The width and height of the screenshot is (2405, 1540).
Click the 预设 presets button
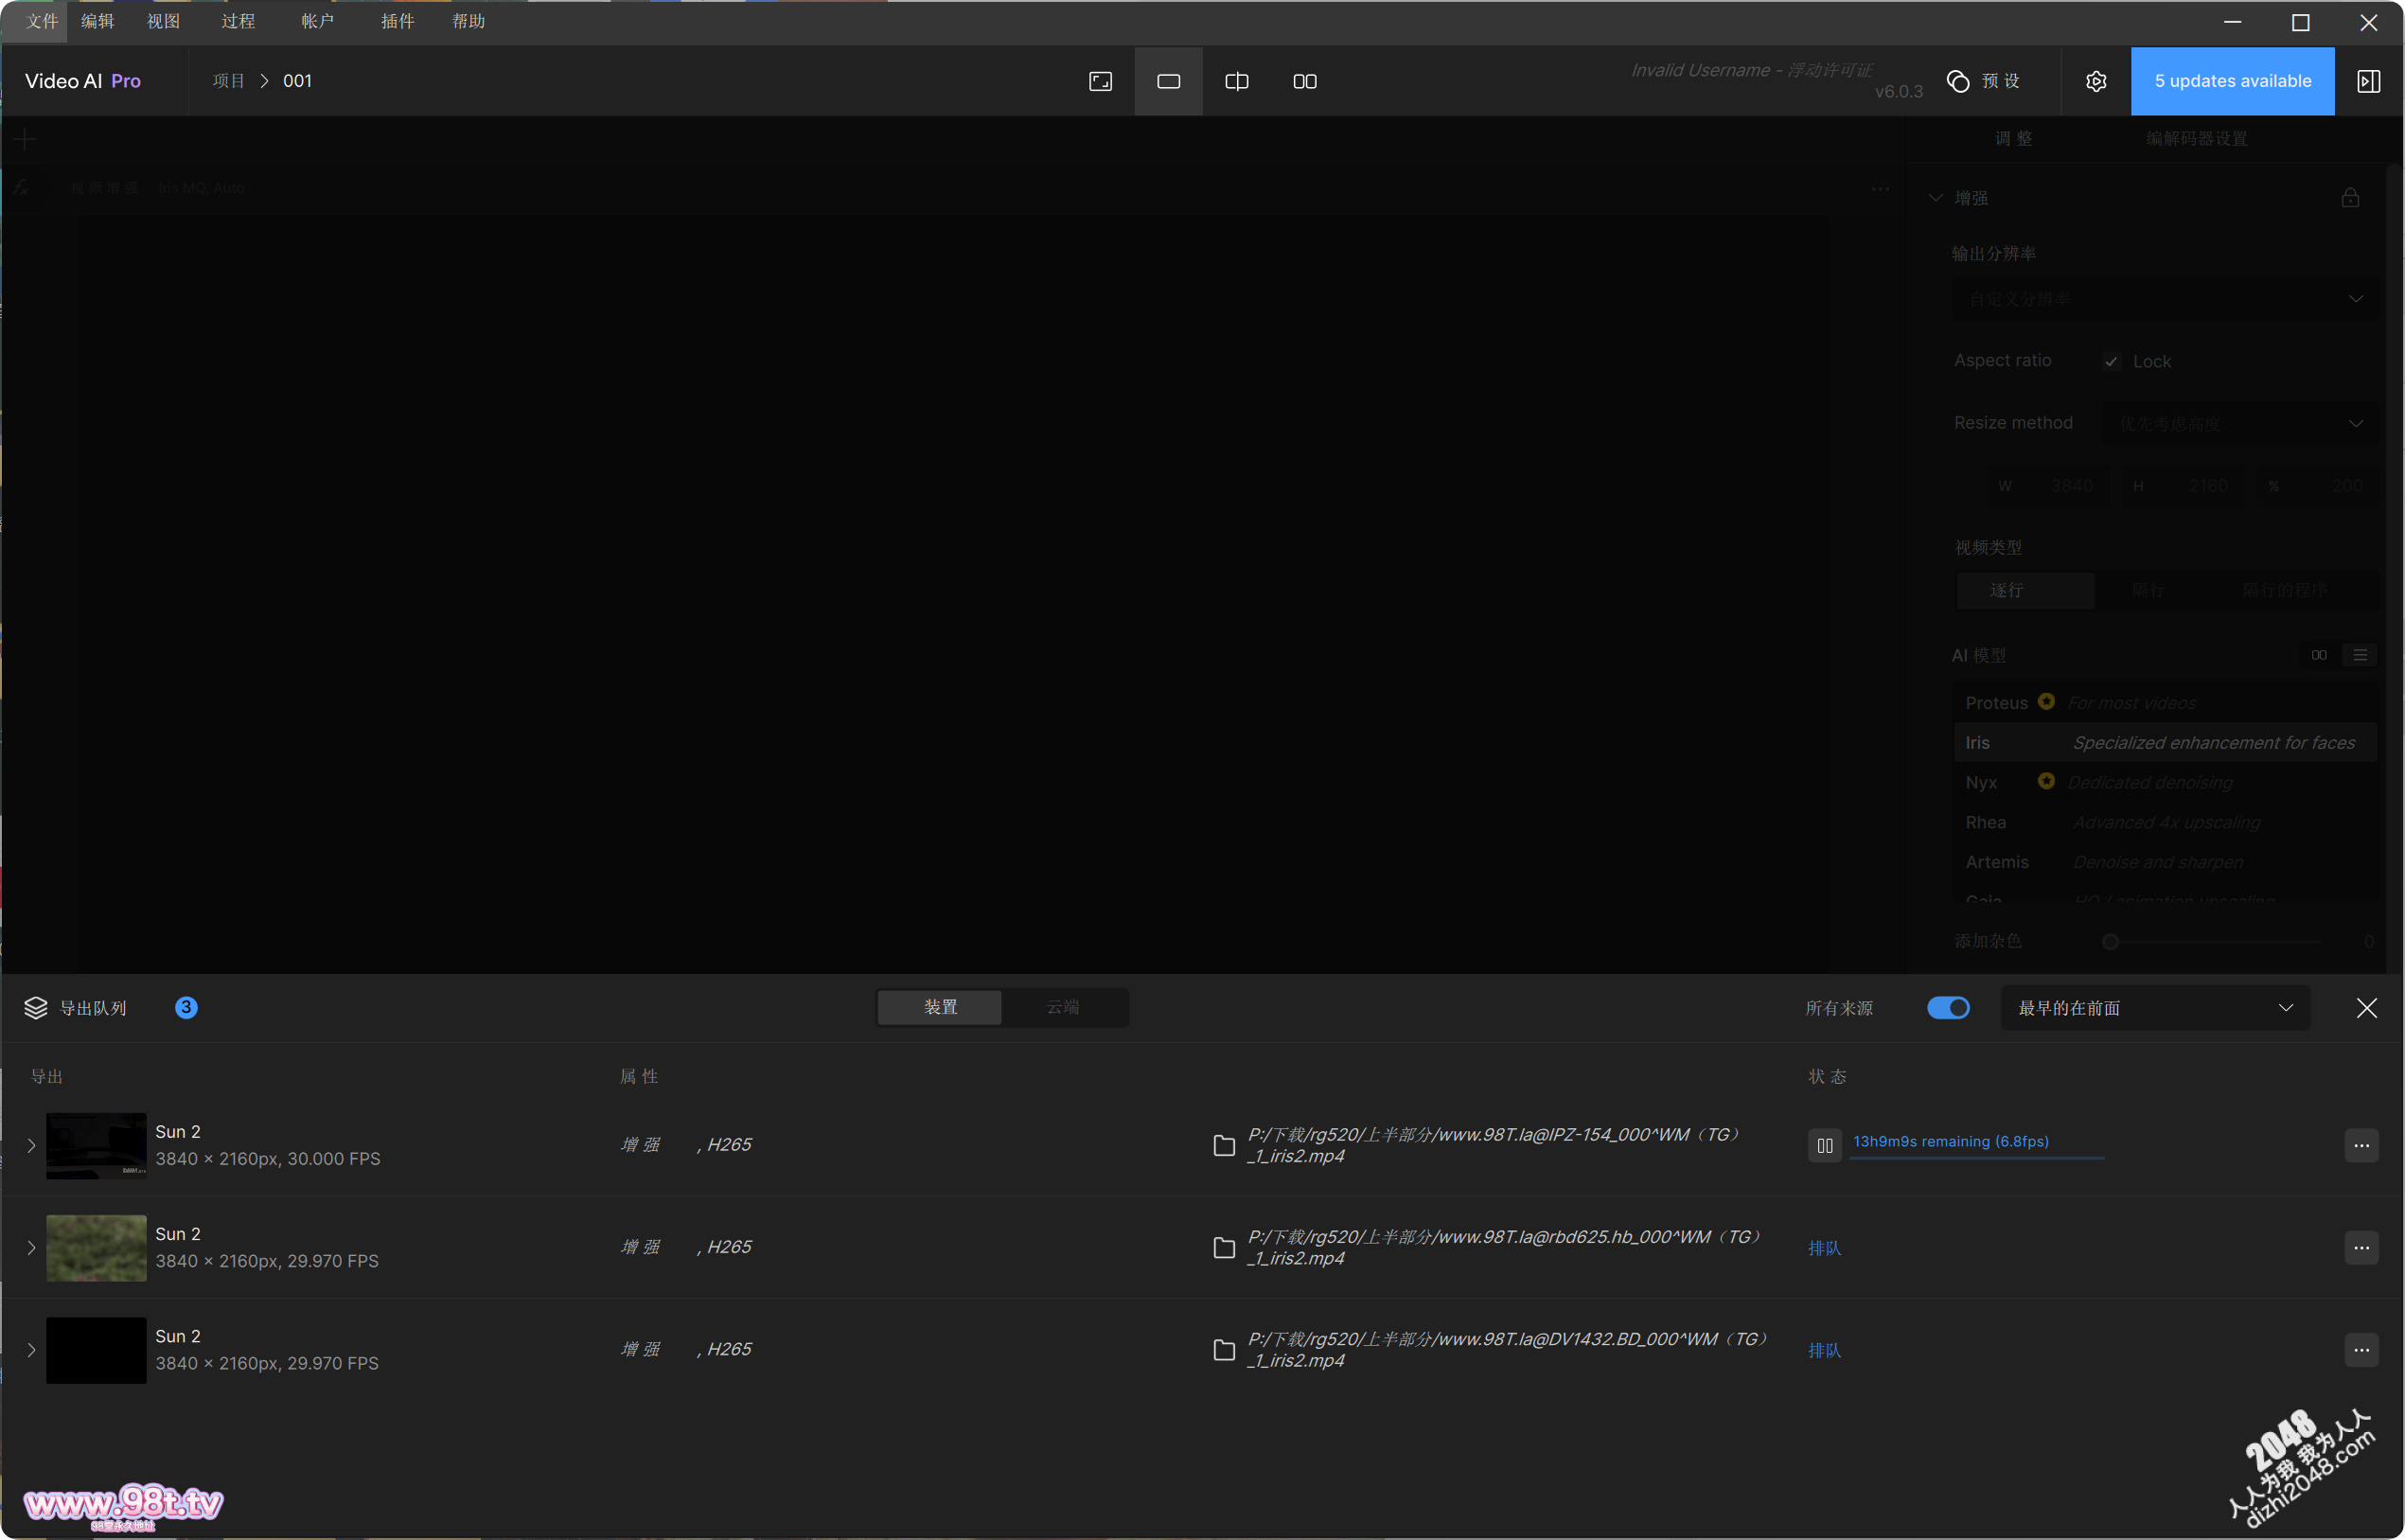1984,81
